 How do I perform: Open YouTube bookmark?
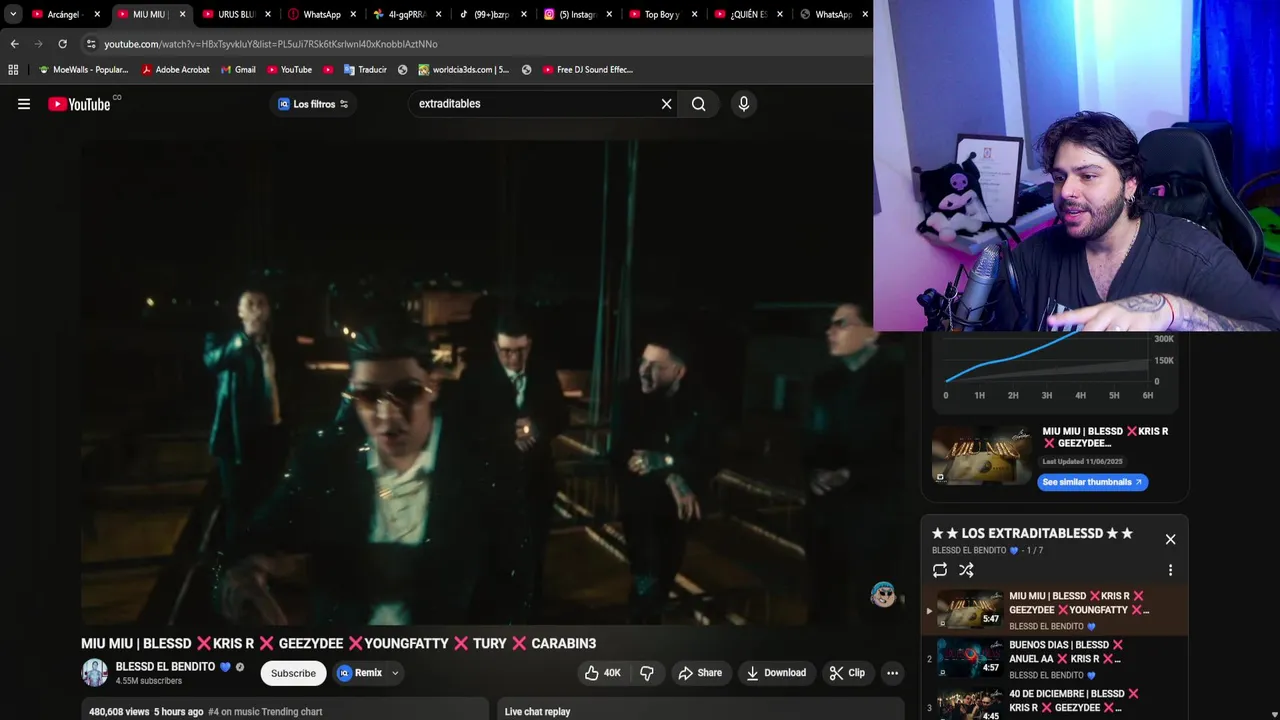pyautogui.click(x=289, y=70)
